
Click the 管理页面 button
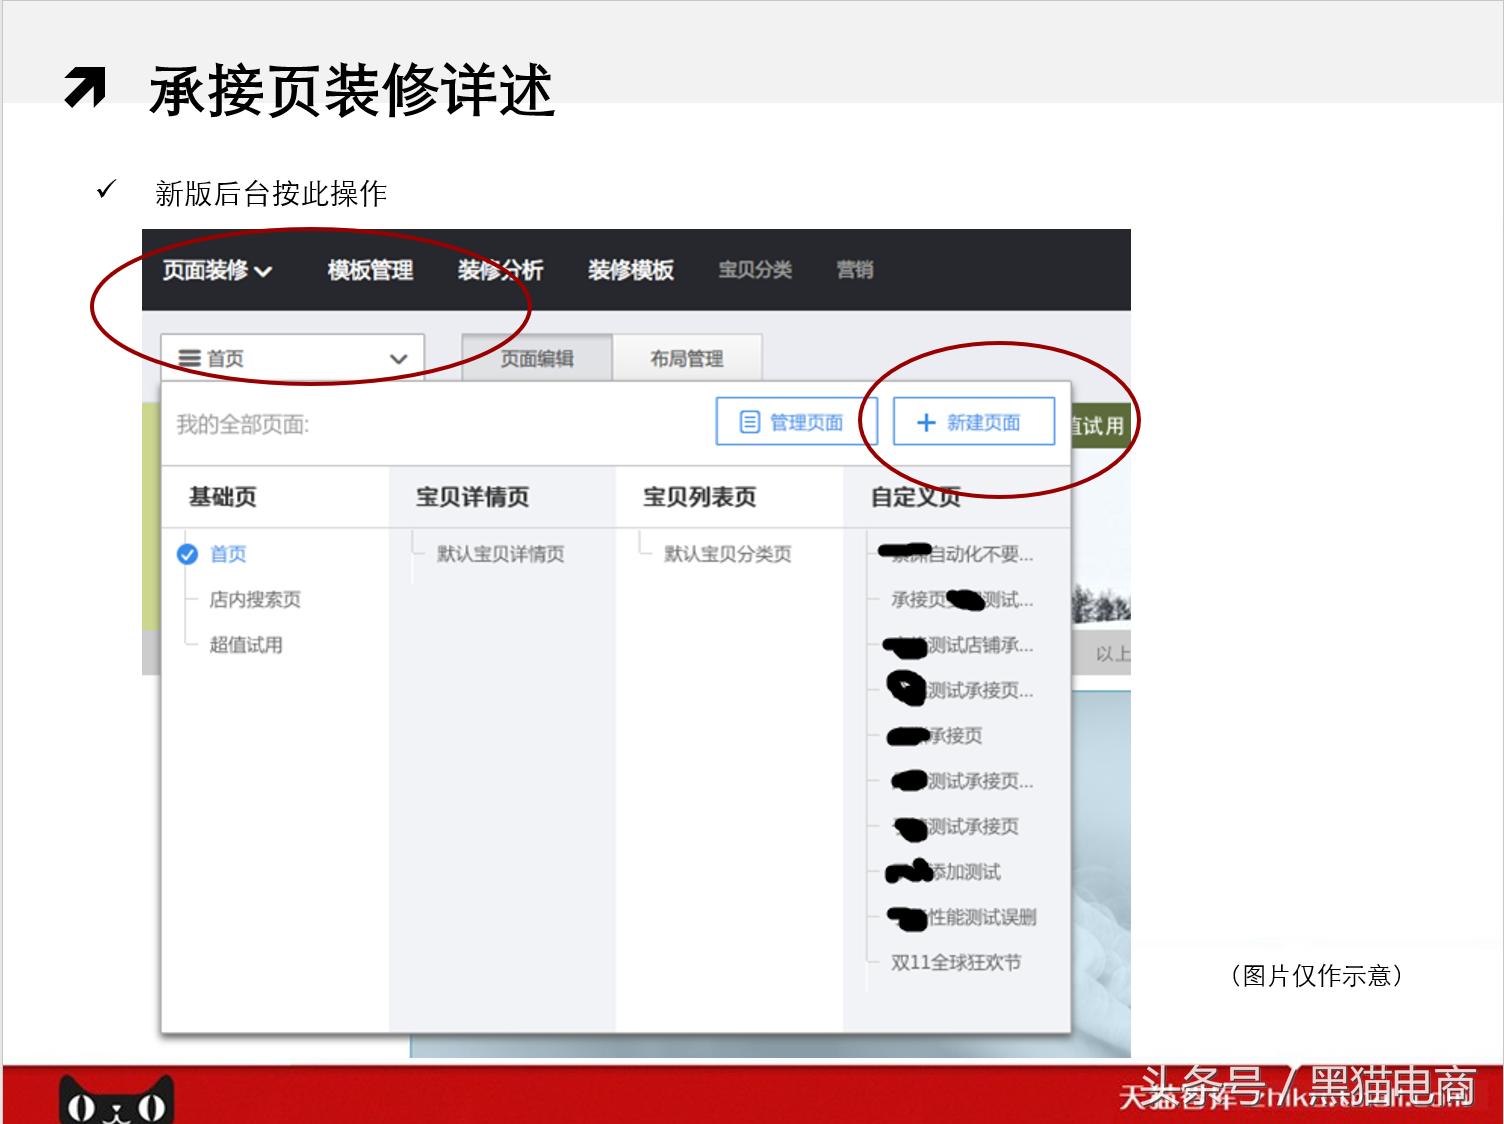(796, 421)
